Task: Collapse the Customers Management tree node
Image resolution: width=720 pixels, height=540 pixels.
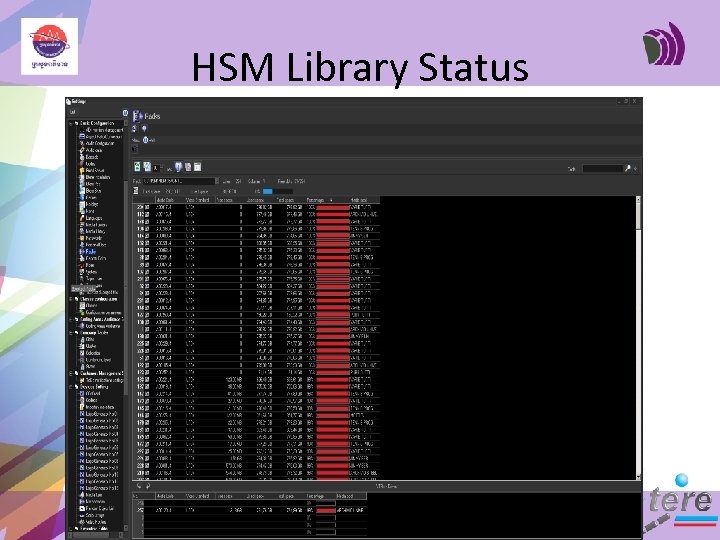Action: pyautogui.click(x=71, y=373)
